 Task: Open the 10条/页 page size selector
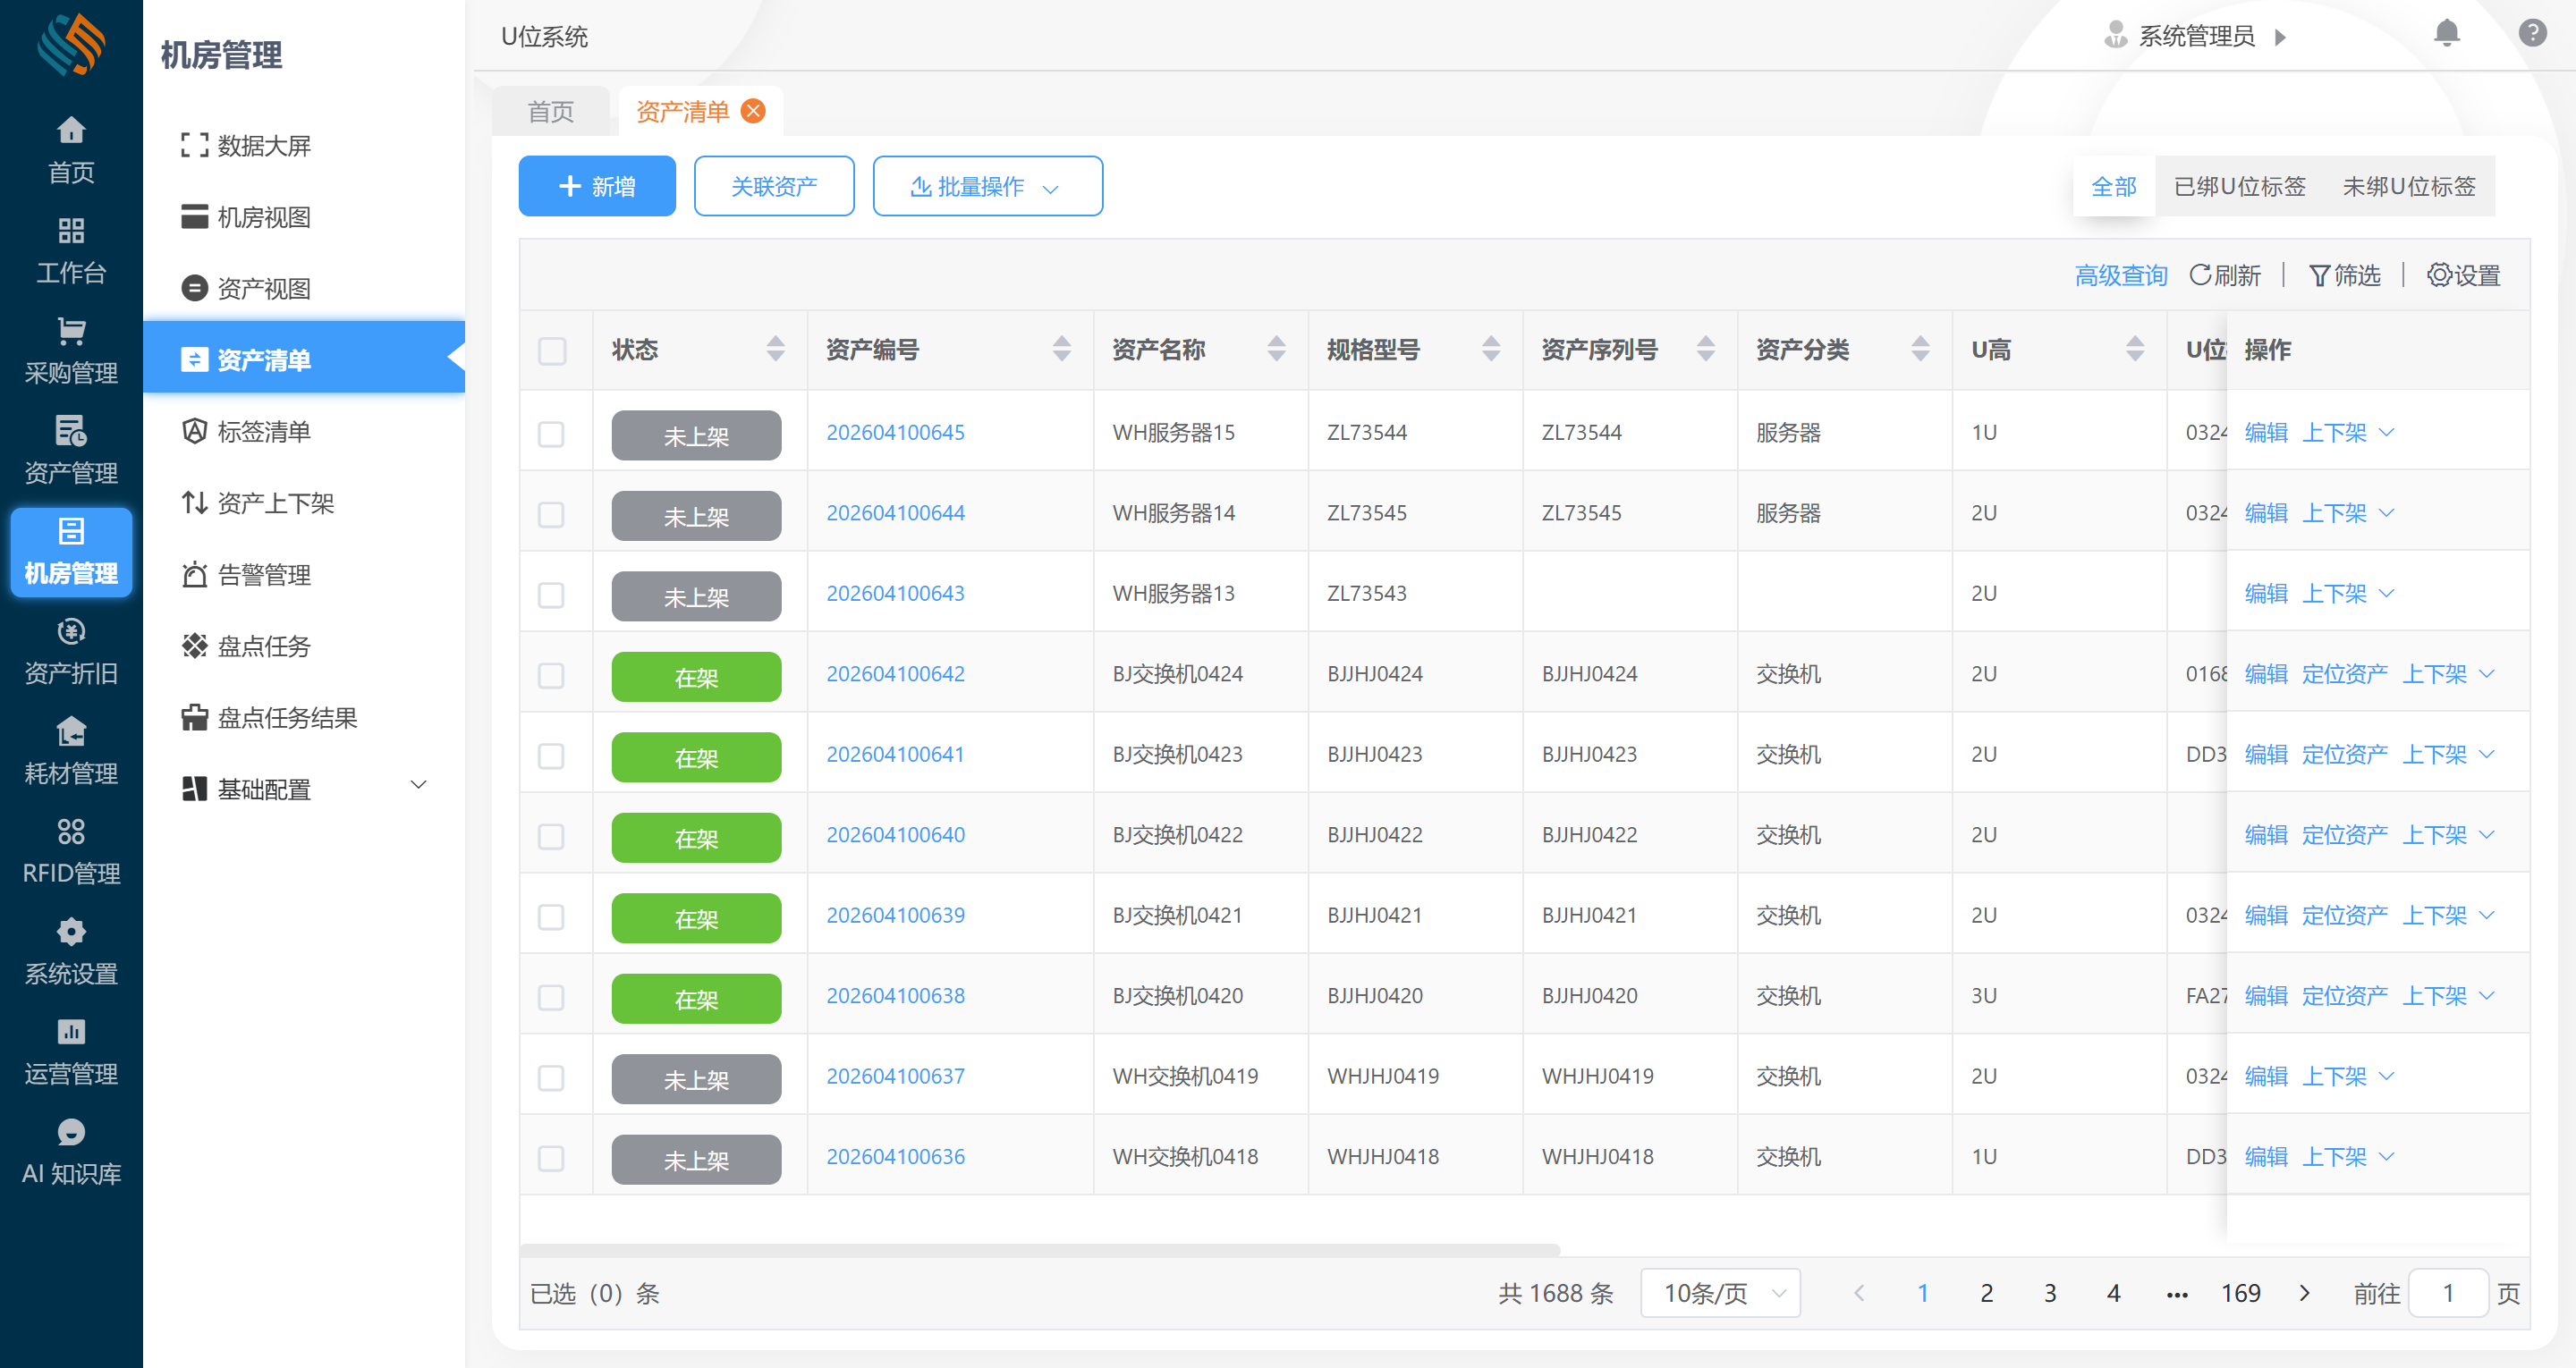(x=1720, y=1293)
